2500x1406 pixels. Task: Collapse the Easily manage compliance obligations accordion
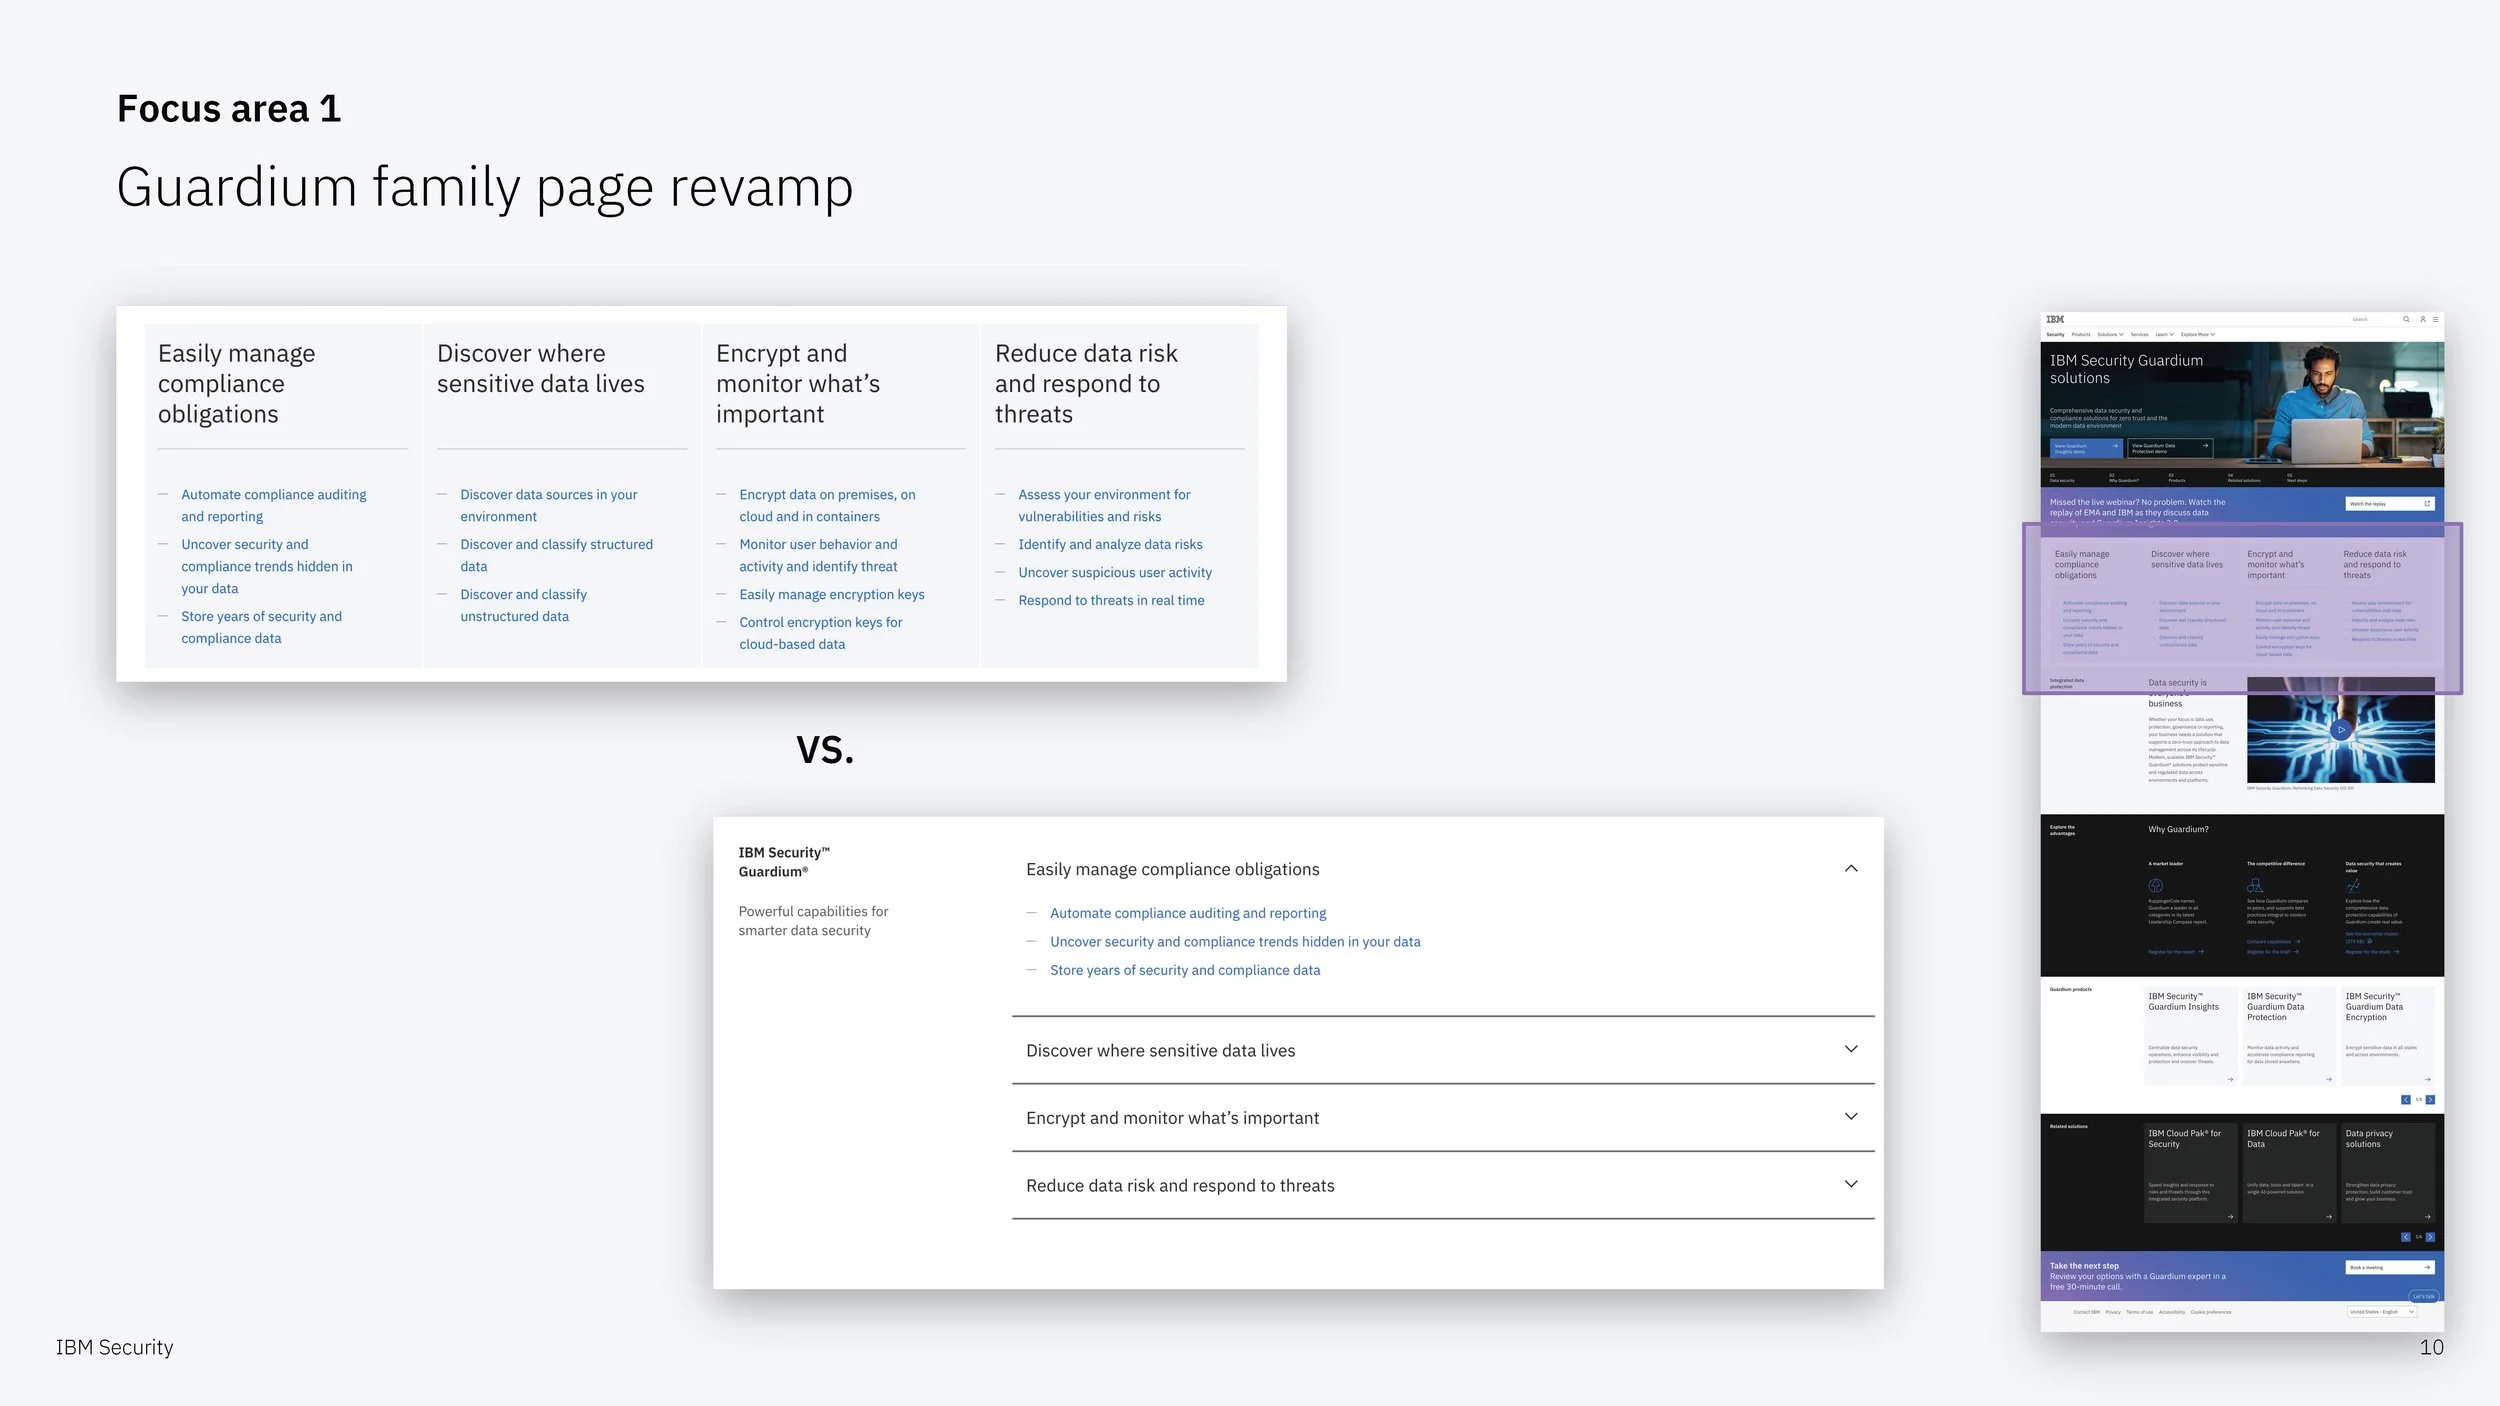(1851, 868)
